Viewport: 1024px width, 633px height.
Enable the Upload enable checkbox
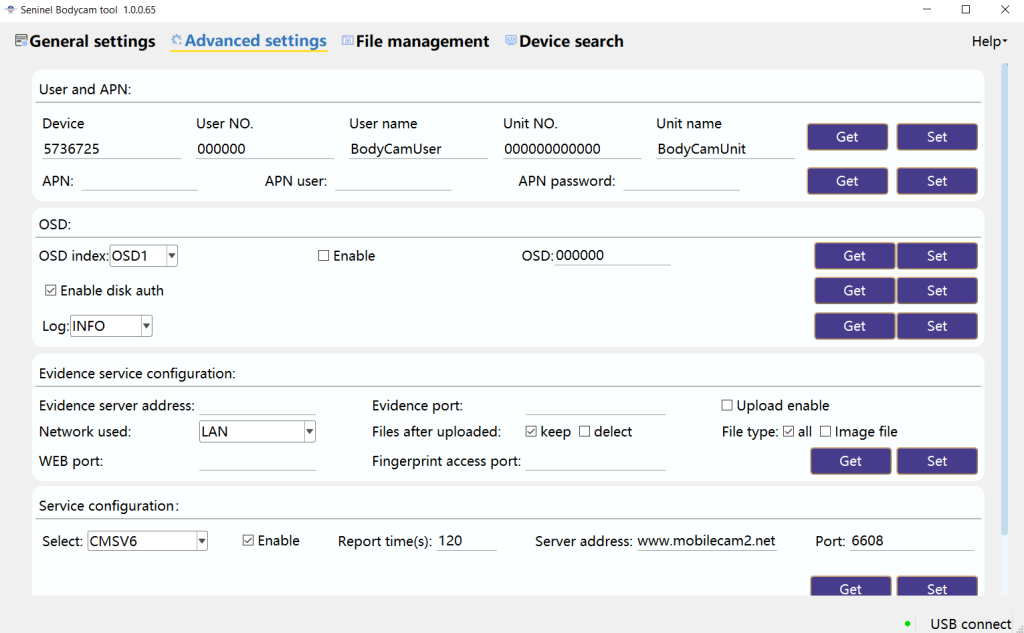click(727, 406)
